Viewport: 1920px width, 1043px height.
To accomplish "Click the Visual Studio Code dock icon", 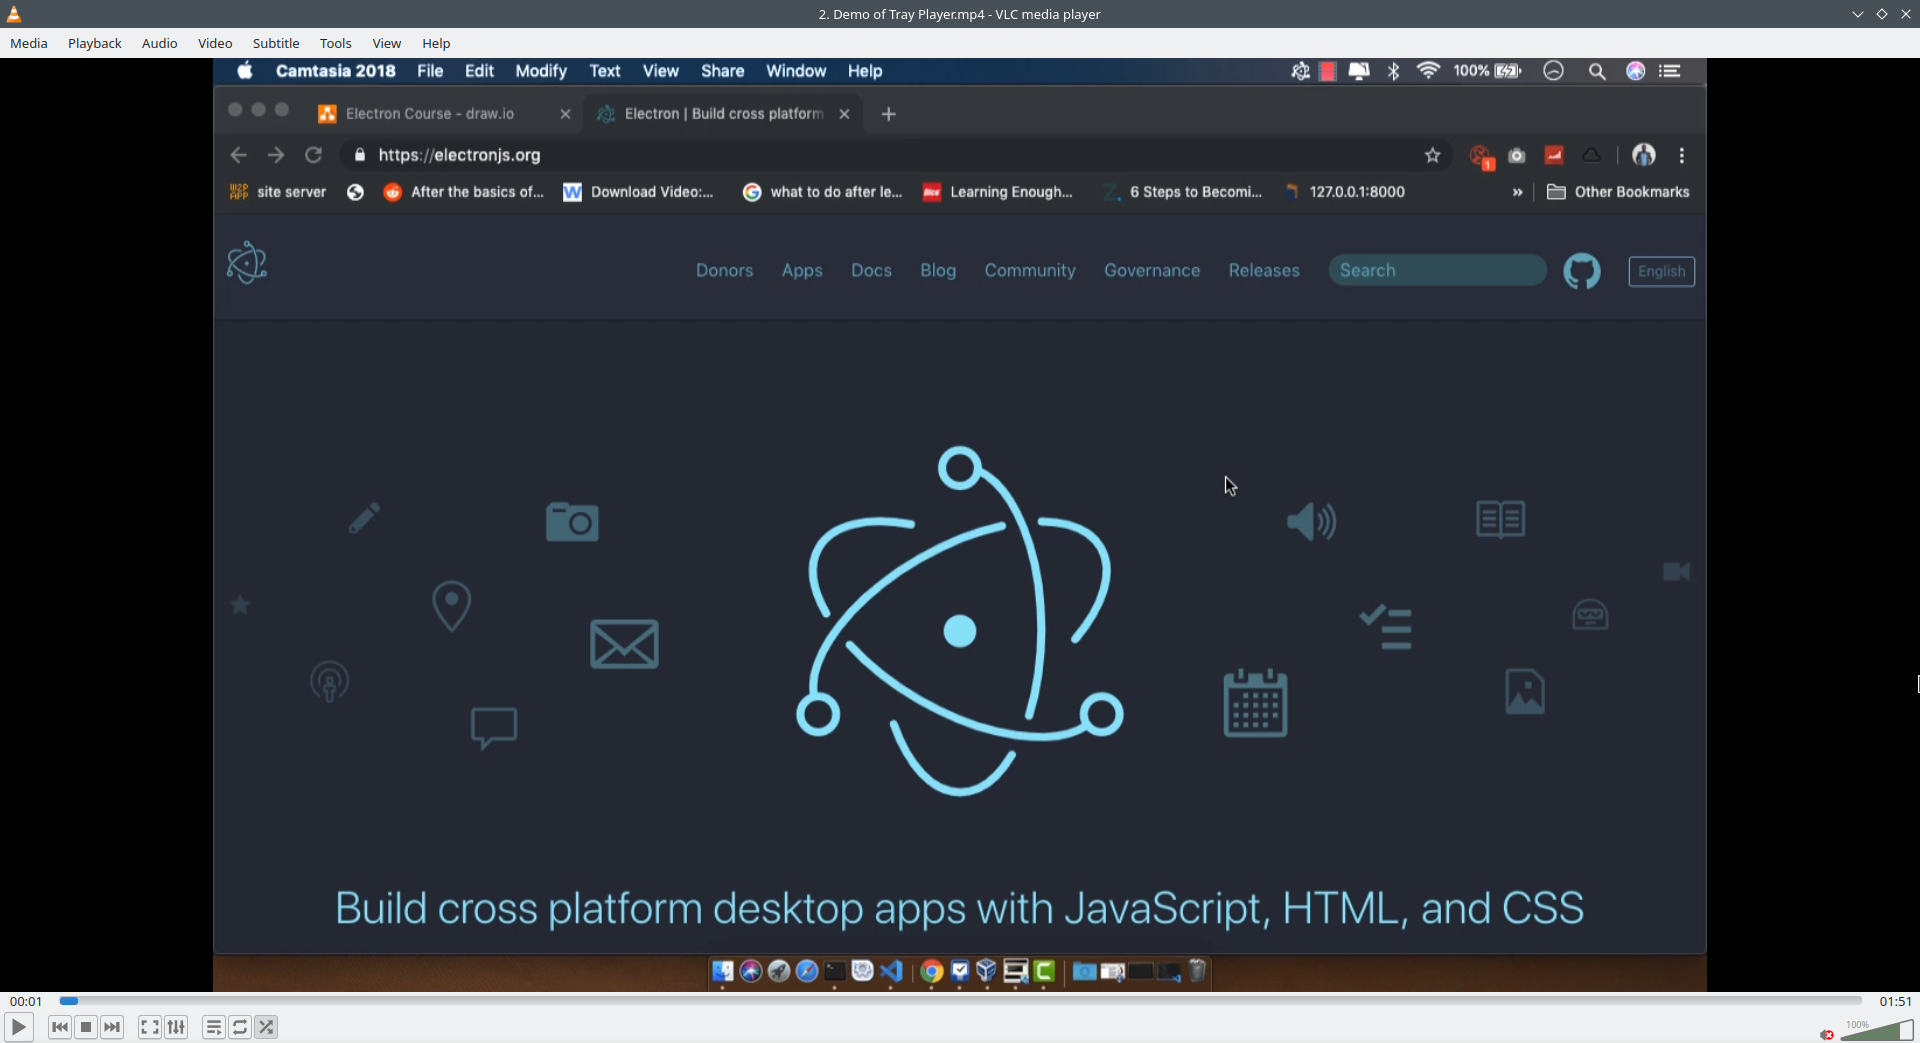I will [x=892, y=971].
